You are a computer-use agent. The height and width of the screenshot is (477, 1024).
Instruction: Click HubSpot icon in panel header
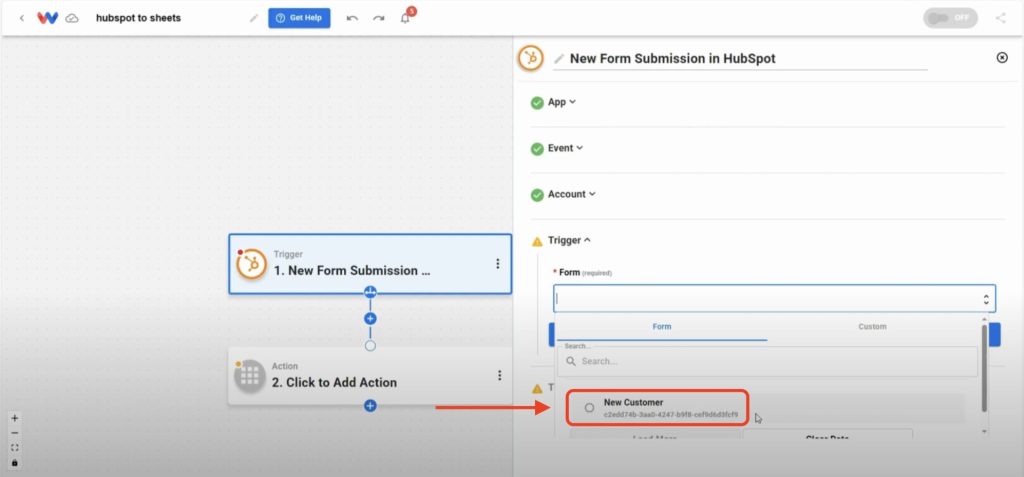click(531, 58)
